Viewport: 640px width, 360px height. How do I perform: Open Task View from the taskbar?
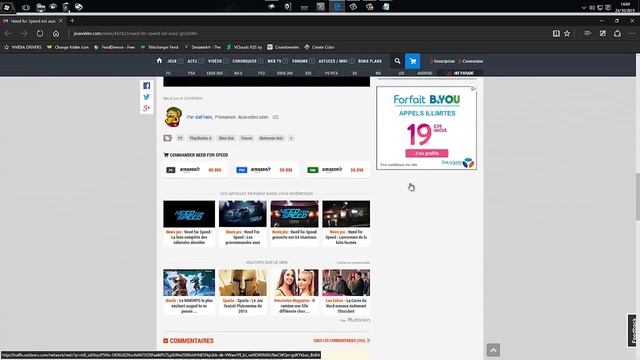coord(26,7)
